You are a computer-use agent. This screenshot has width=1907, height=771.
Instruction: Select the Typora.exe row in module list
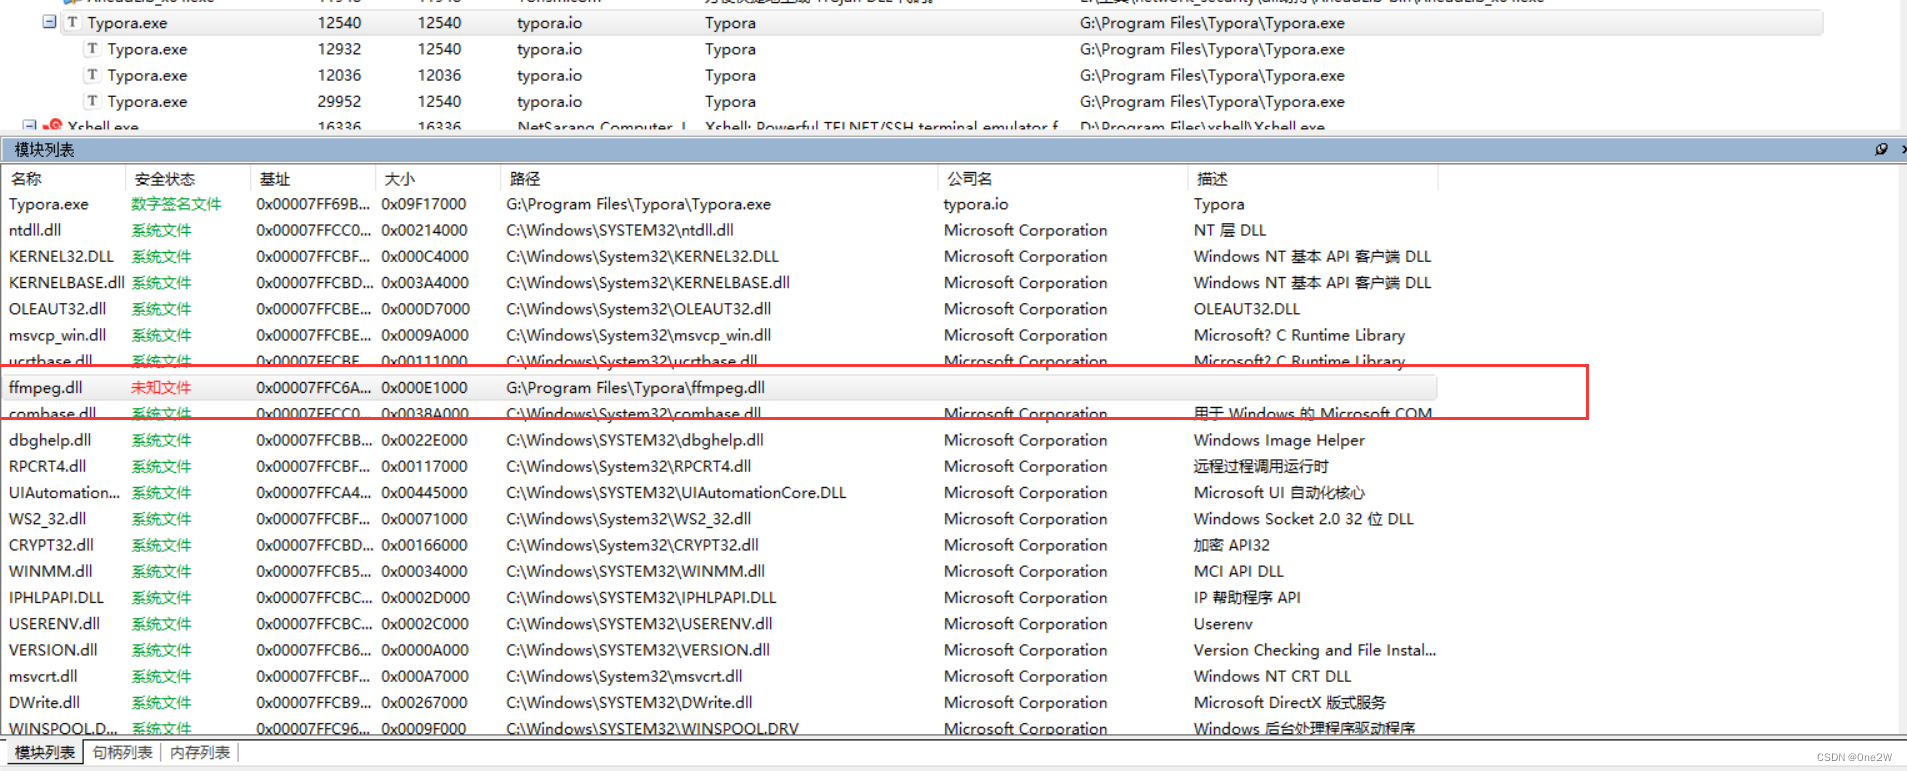click(x=720, y=204)
